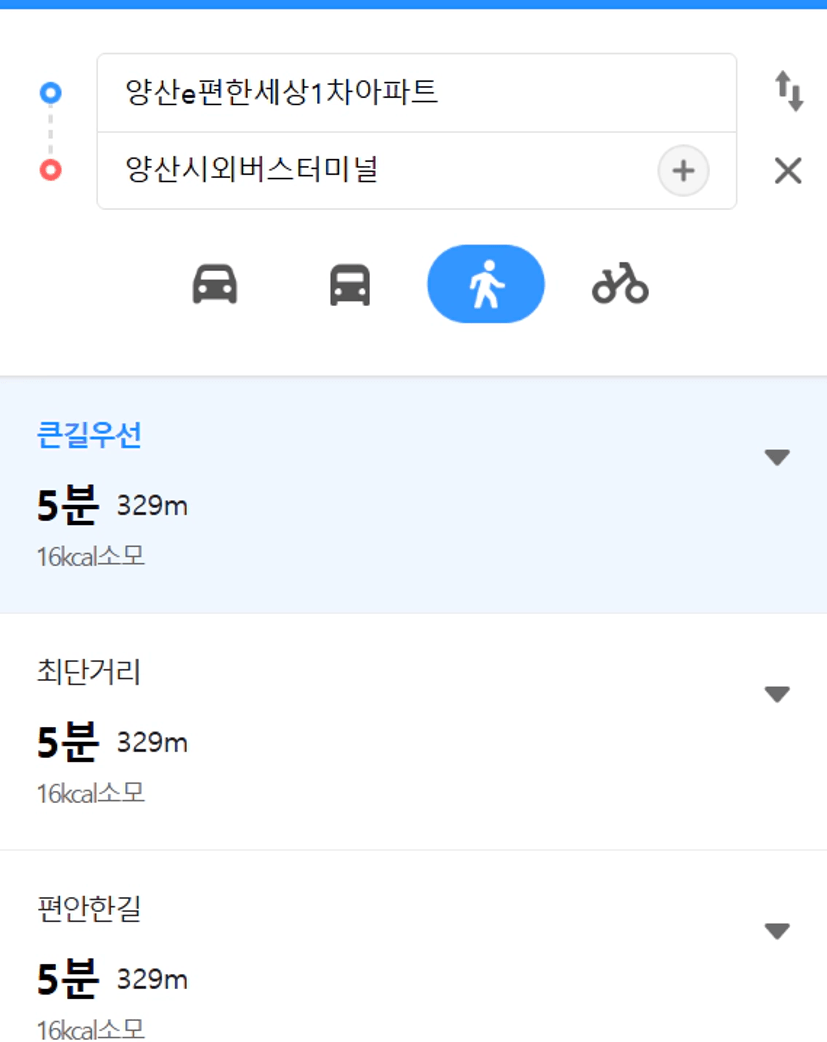Select the 최단거리 route option
827x1042 pixels.
pyautogui.click(x=414, y=732)
